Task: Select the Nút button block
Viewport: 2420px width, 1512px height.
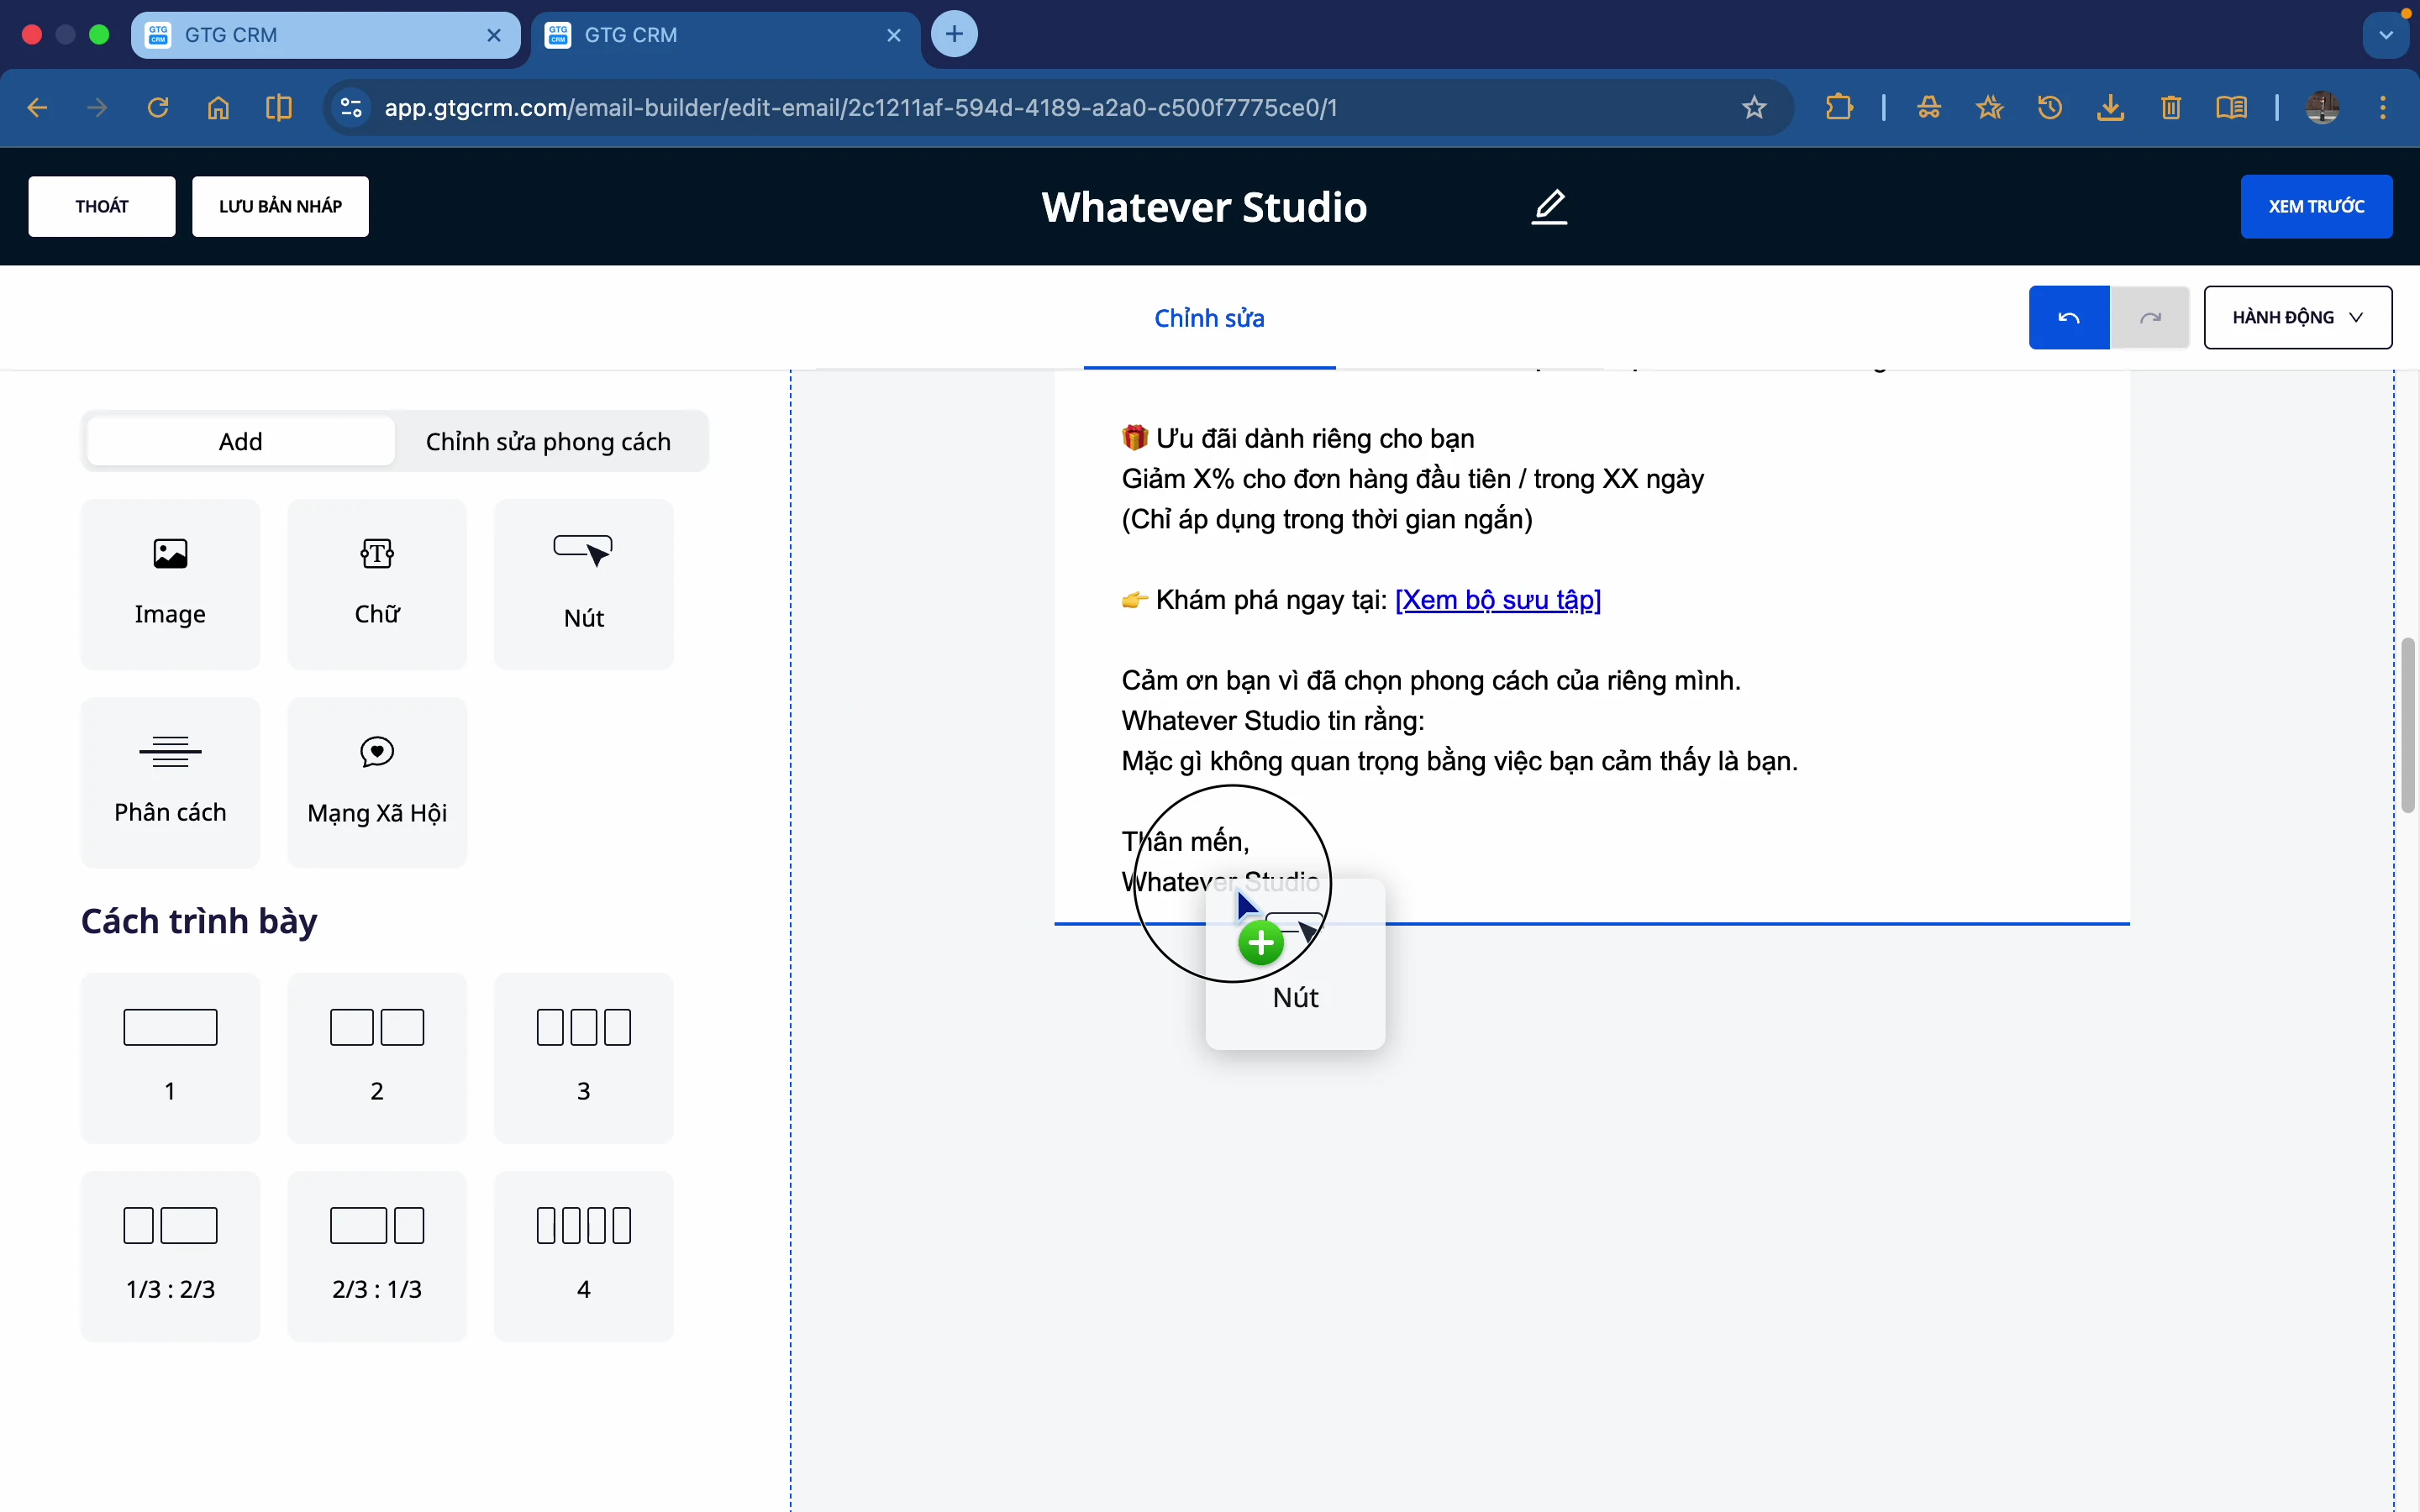Action: tap(584, 584)
